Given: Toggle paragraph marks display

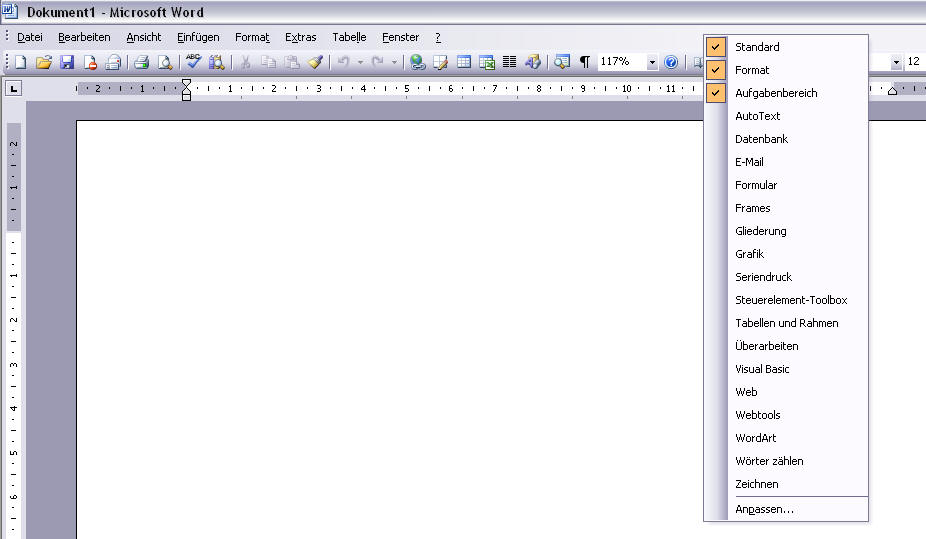Looking at the screenshot, I should point(585,62).
